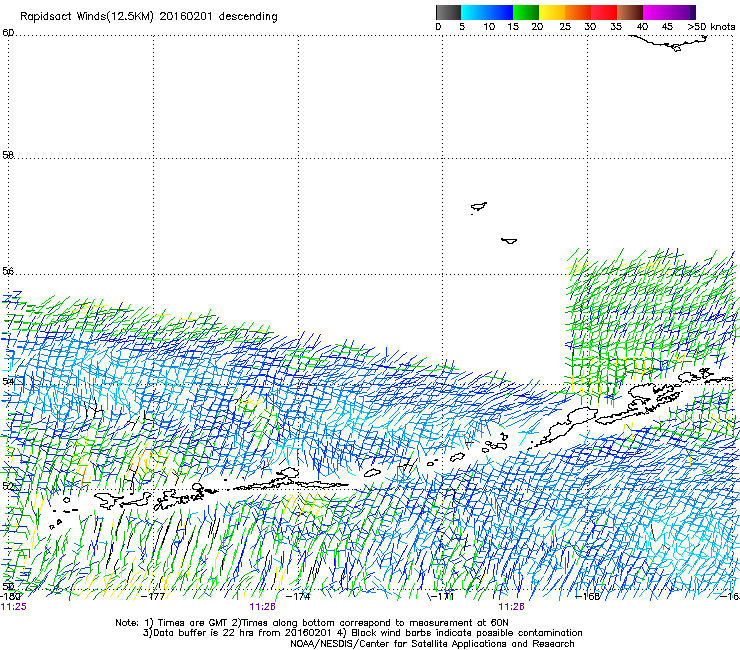Click the longitude label '-174'

[299, 596]
